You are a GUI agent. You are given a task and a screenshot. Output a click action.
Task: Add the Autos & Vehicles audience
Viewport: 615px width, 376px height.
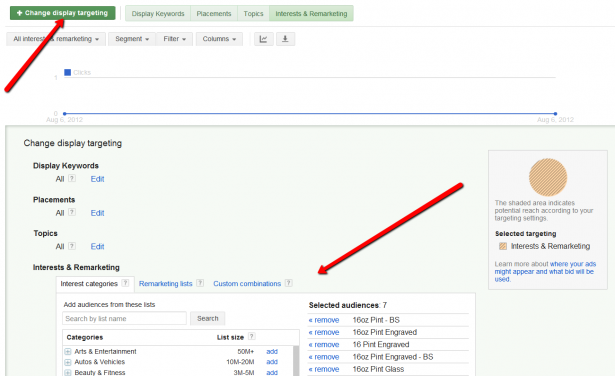click(272, 362)
